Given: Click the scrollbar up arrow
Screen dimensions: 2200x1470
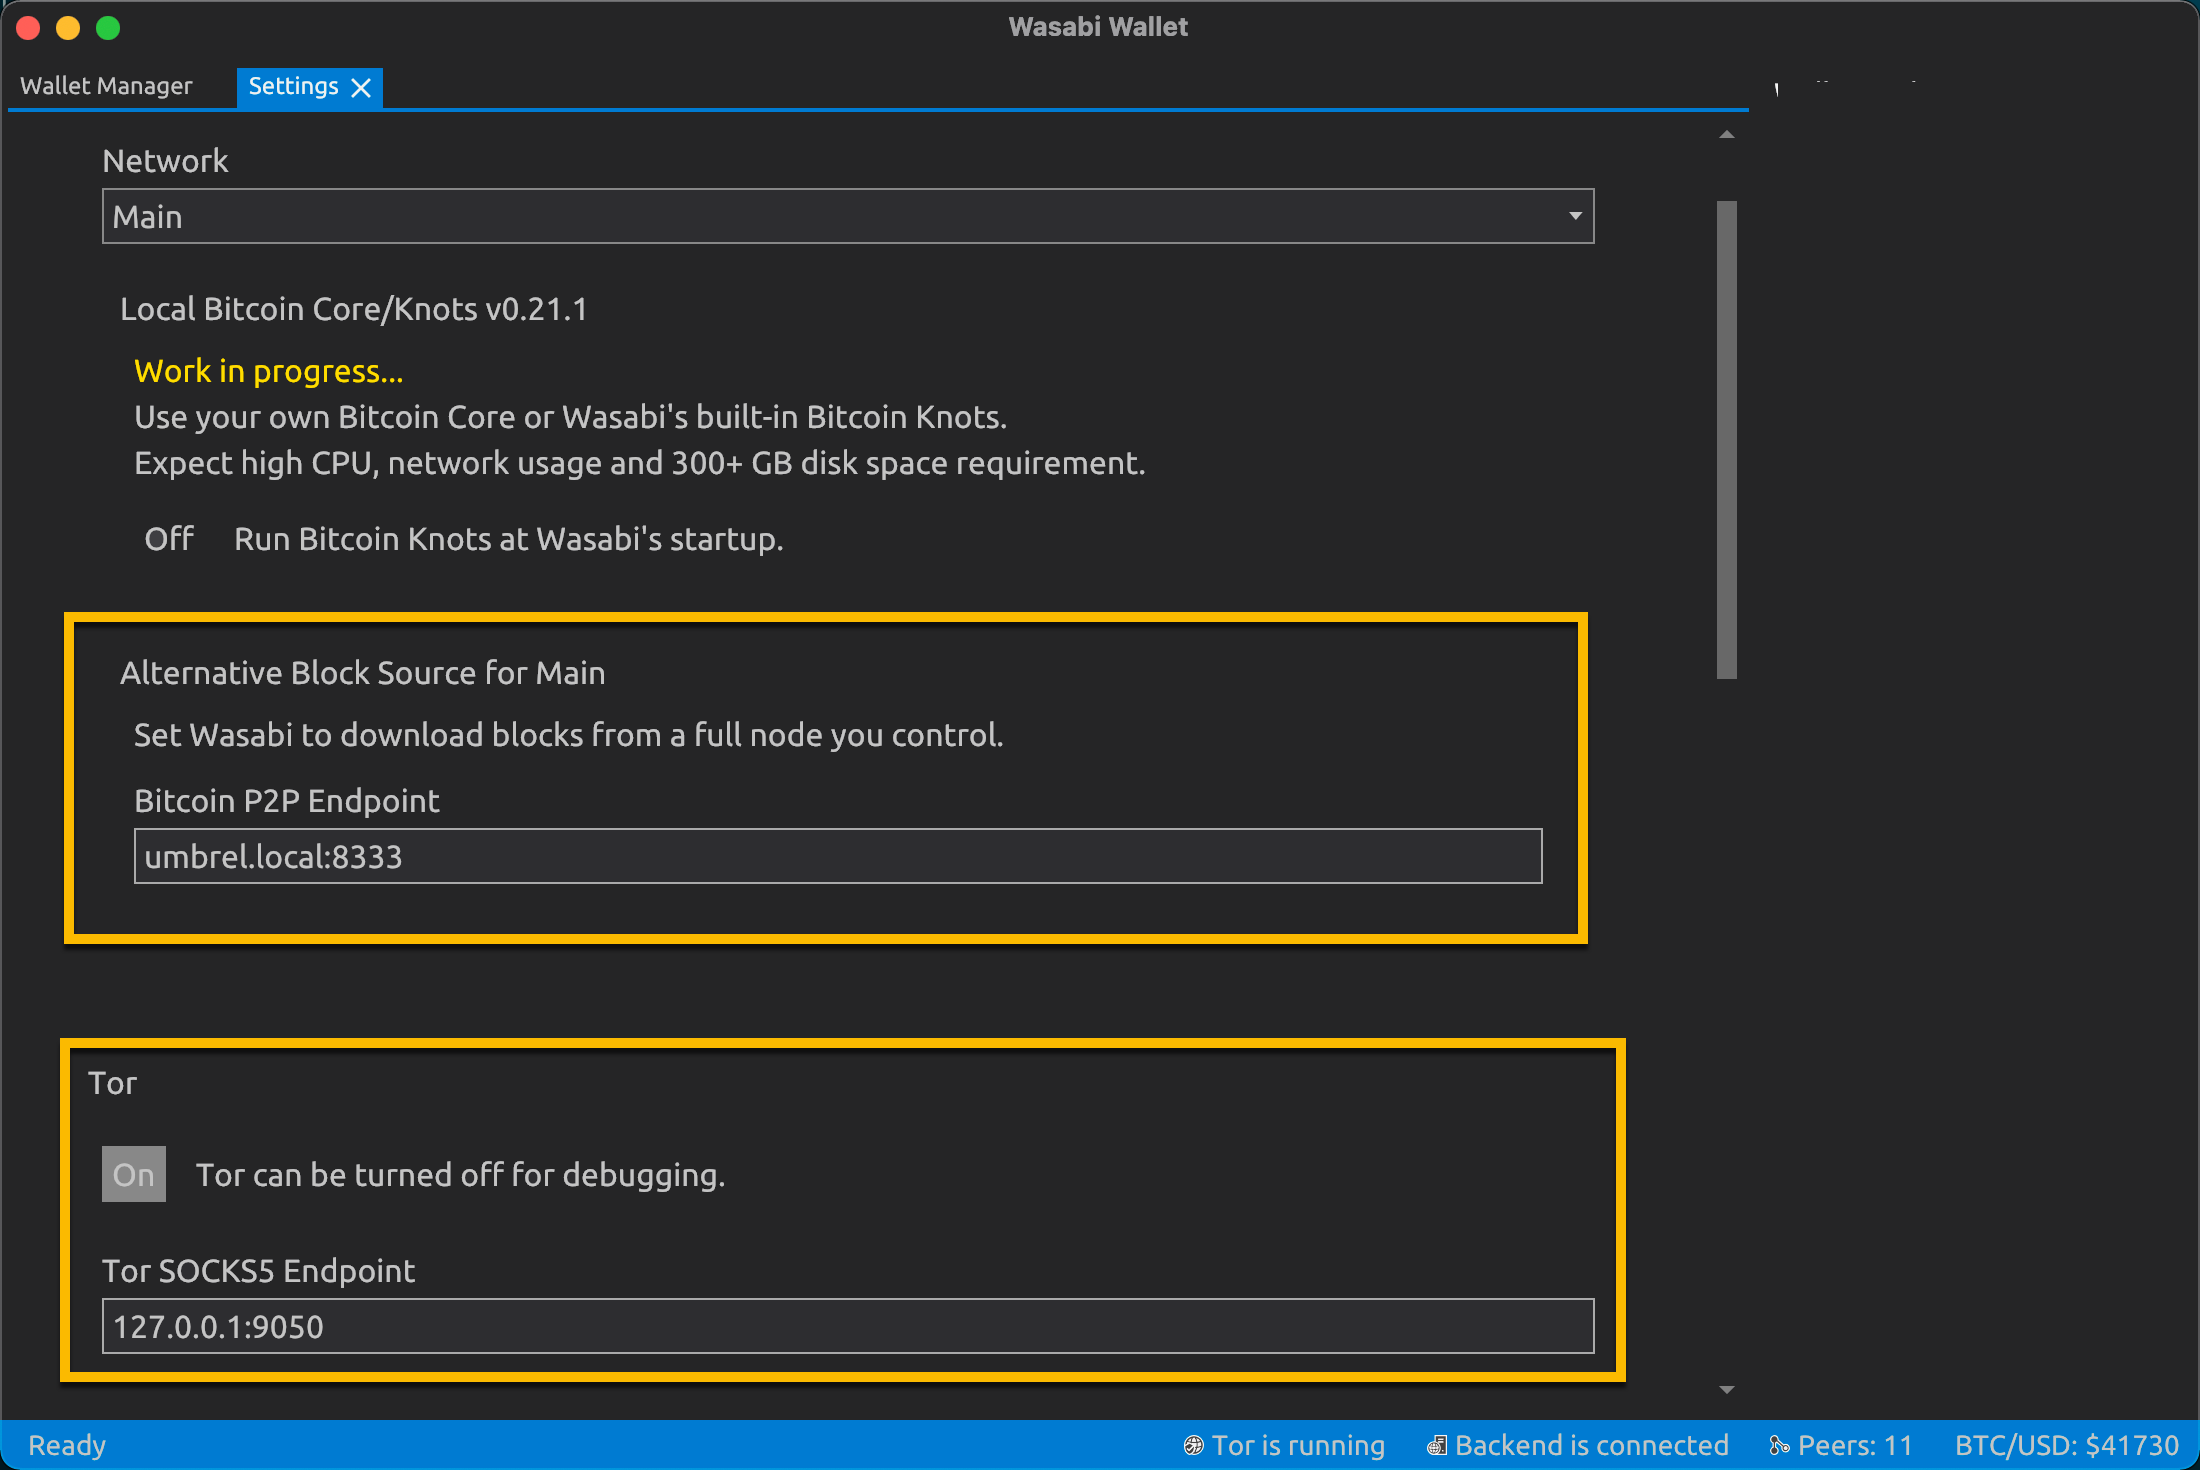Looking at the screenshot, I should [1727, 134].
